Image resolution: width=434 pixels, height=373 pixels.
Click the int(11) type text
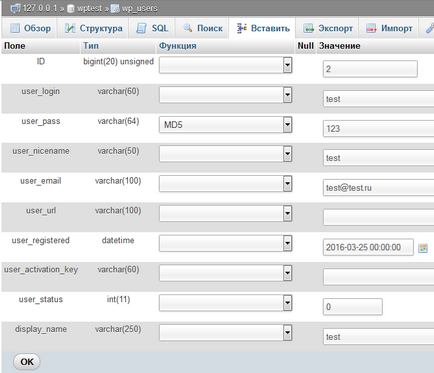(118, 299)
